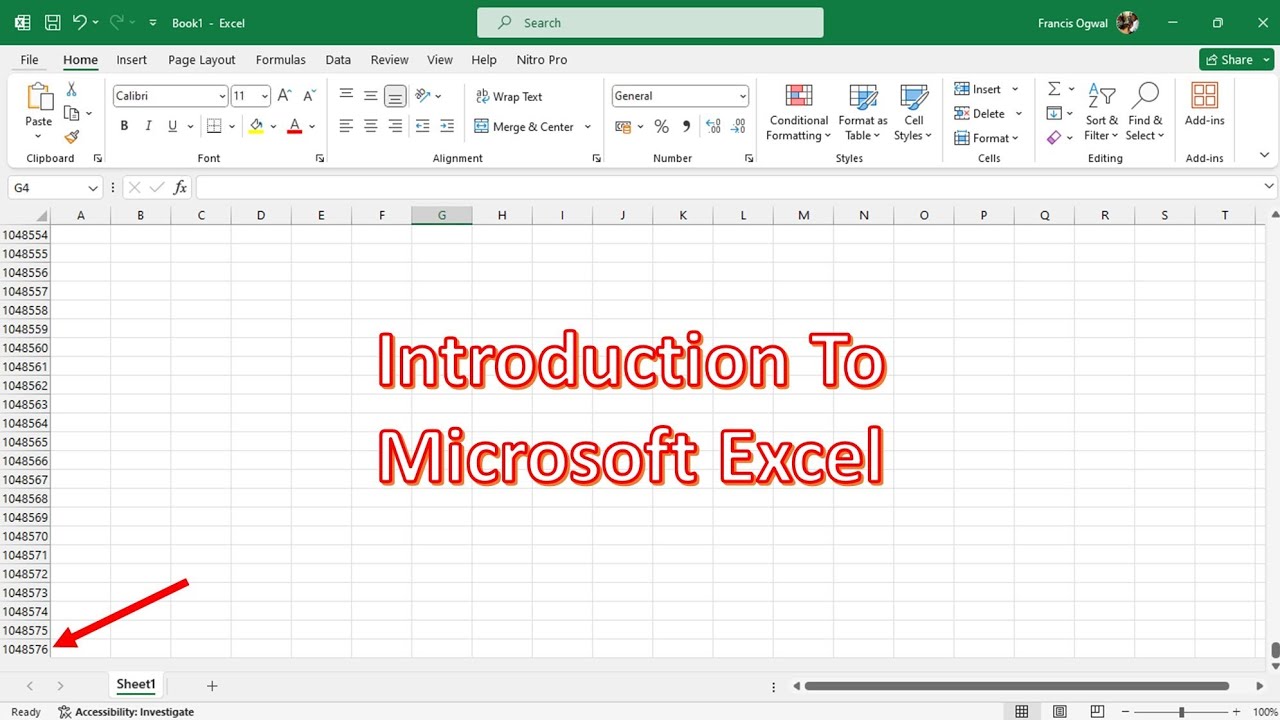Open the General number format dropdown

click(742, 96)
